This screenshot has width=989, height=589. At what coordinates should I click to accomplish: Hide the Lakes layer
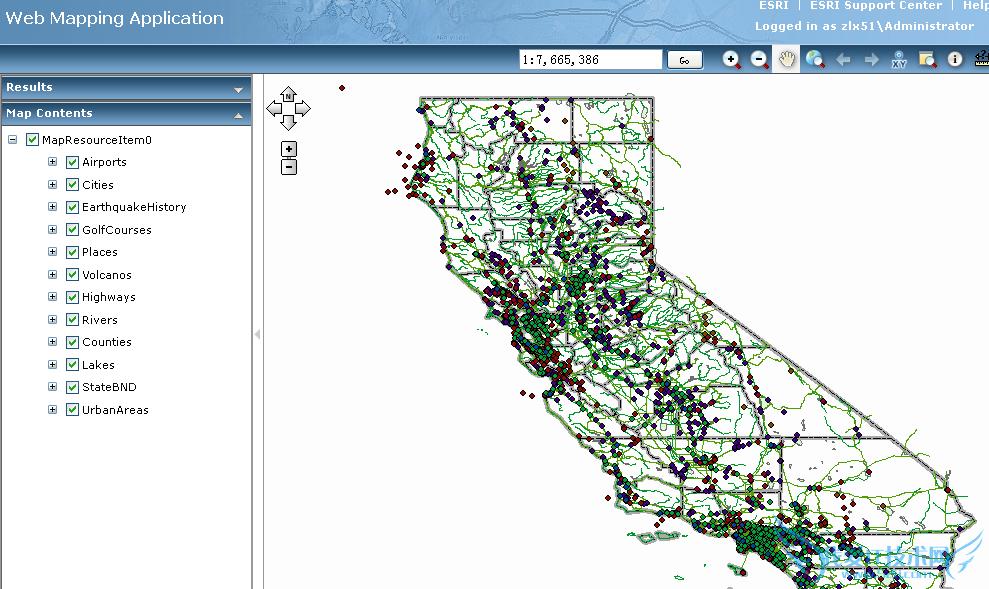tap(73, 364)
